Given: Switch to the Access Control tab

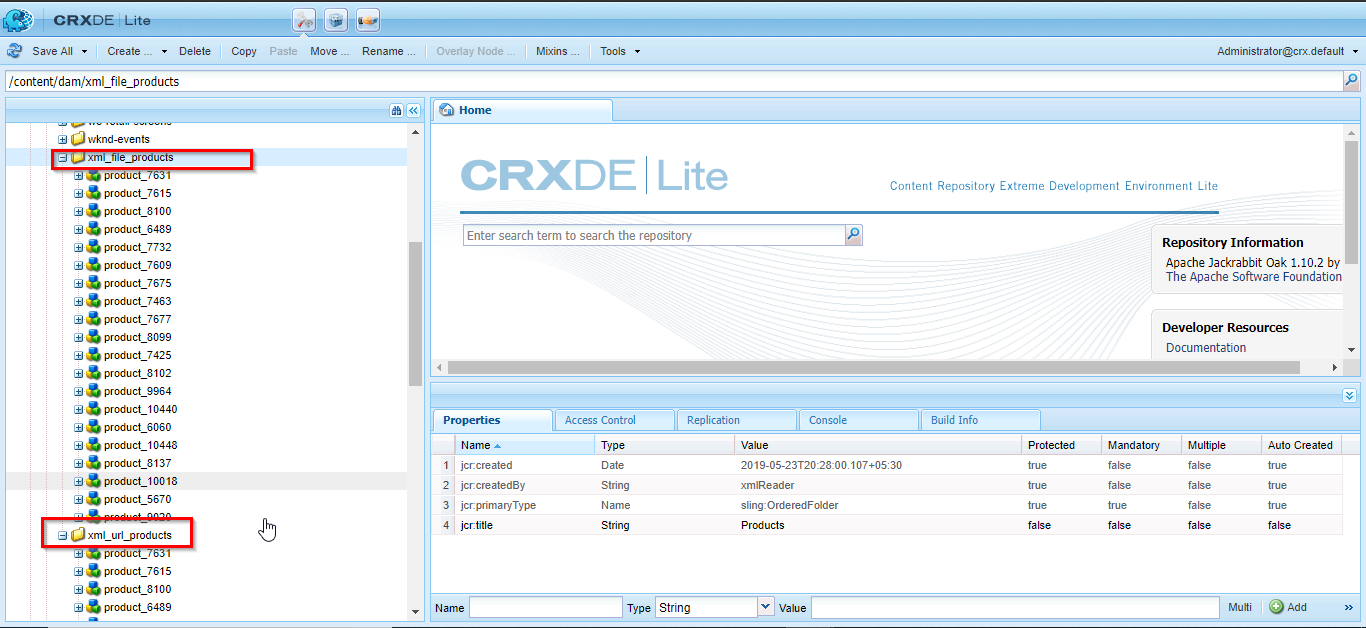Looking at the screenshot, I should (x=614, y=420).
